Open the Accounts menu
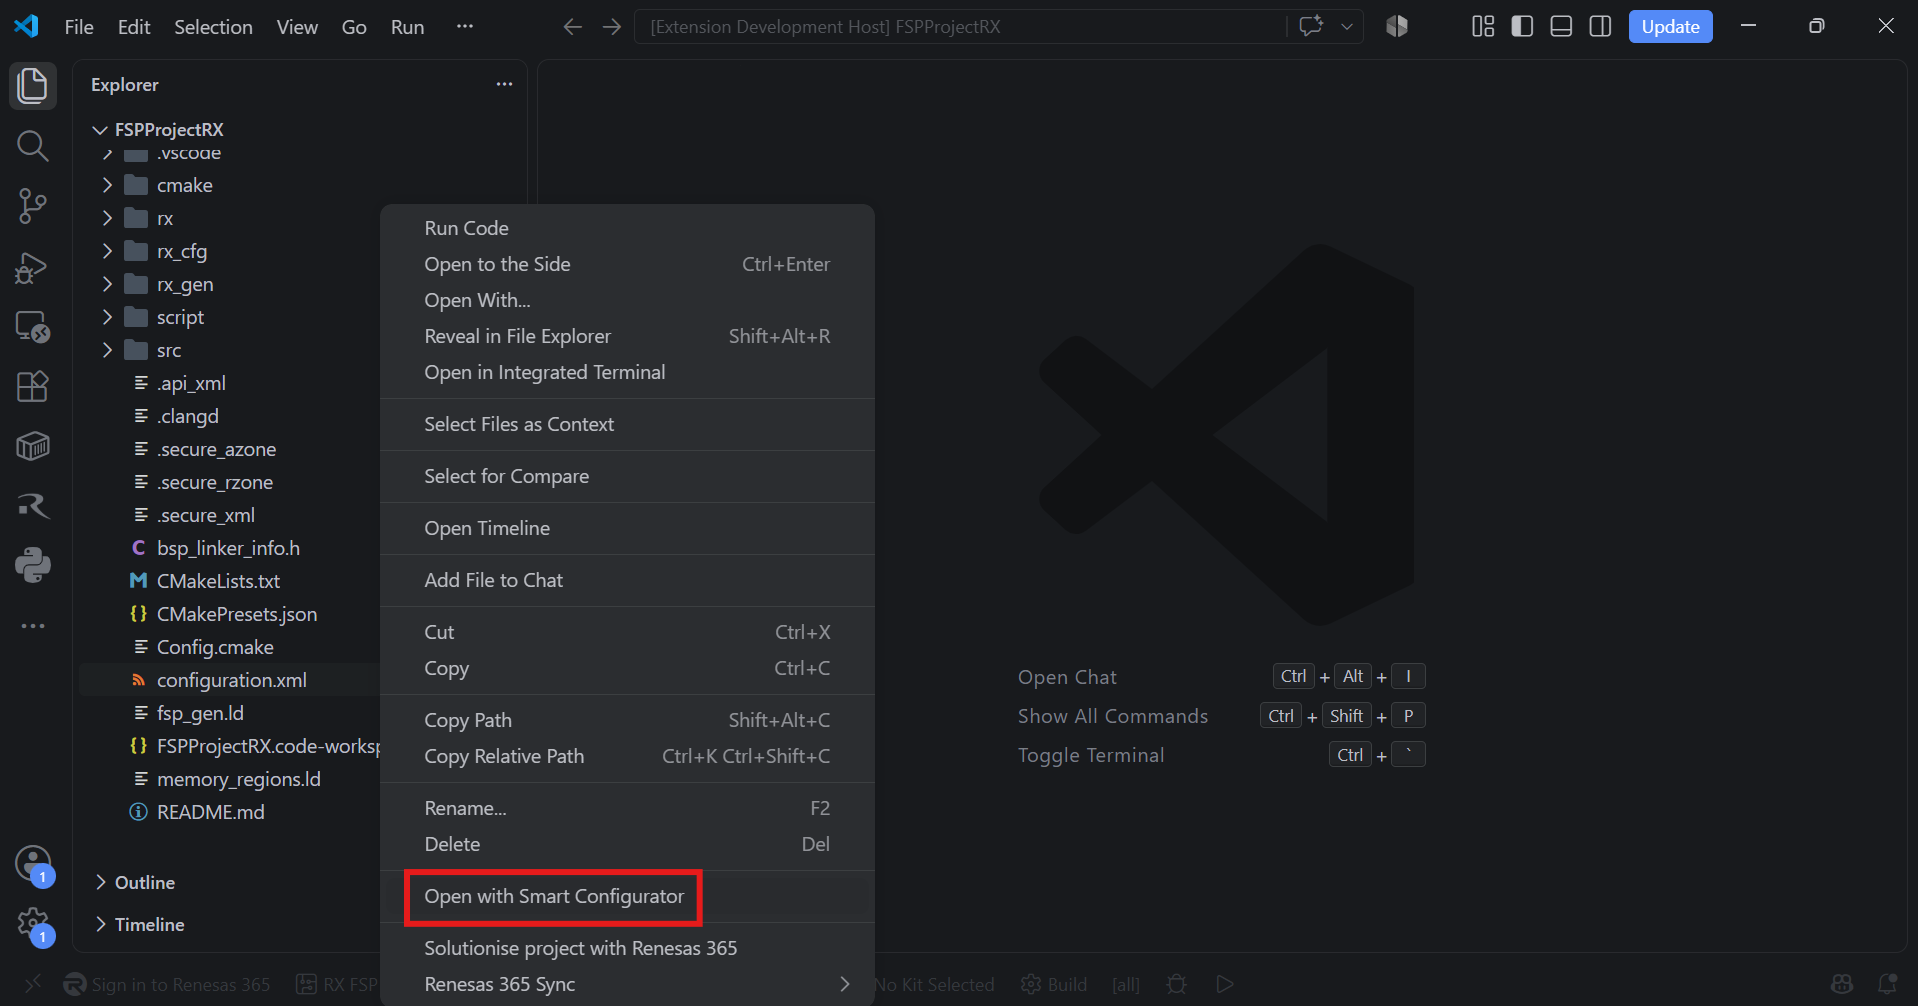The image size is (1918, 1006). pos(32,863)
